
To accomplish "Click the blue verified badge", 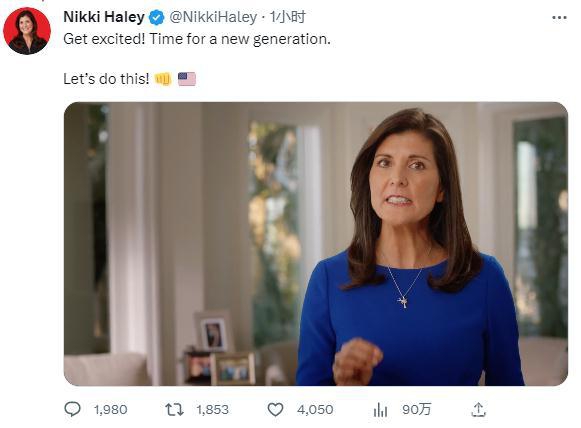I will (156, 17).
